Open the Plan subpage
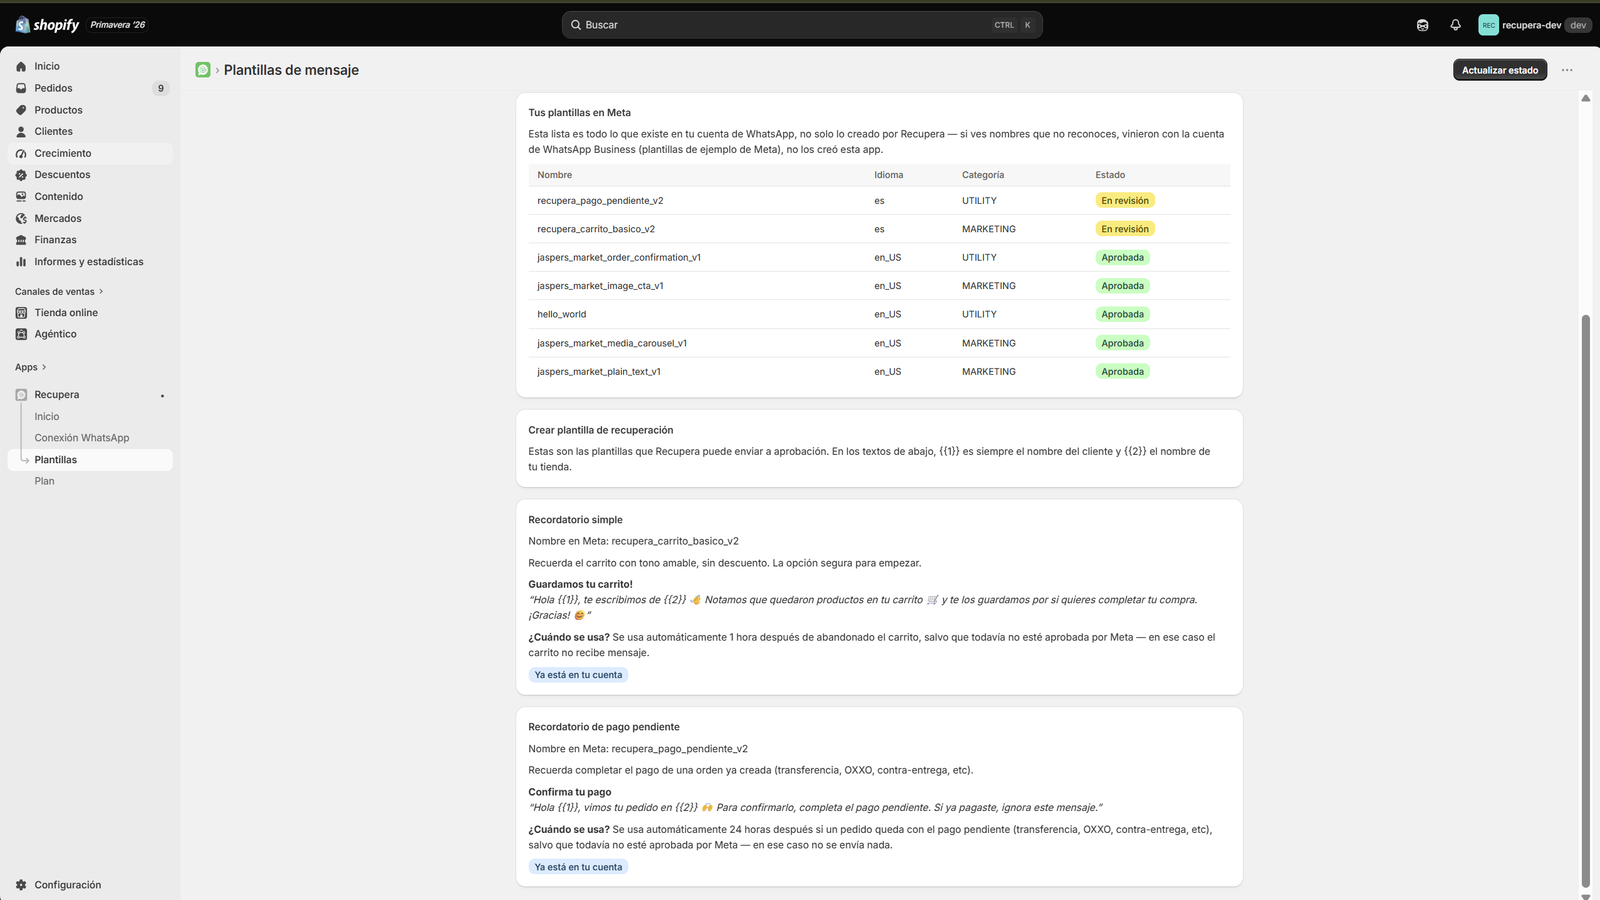The width and height of the screenshot is (1600, 900). pos(45,481)
